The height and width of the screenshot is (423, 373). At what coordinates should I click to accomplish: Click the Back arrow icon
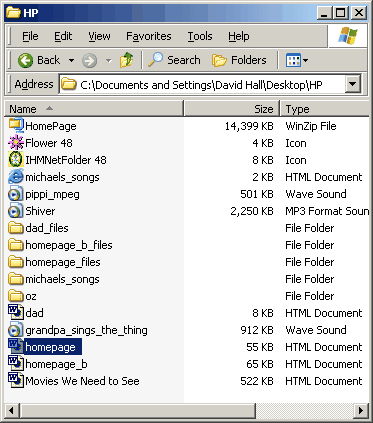26,61
